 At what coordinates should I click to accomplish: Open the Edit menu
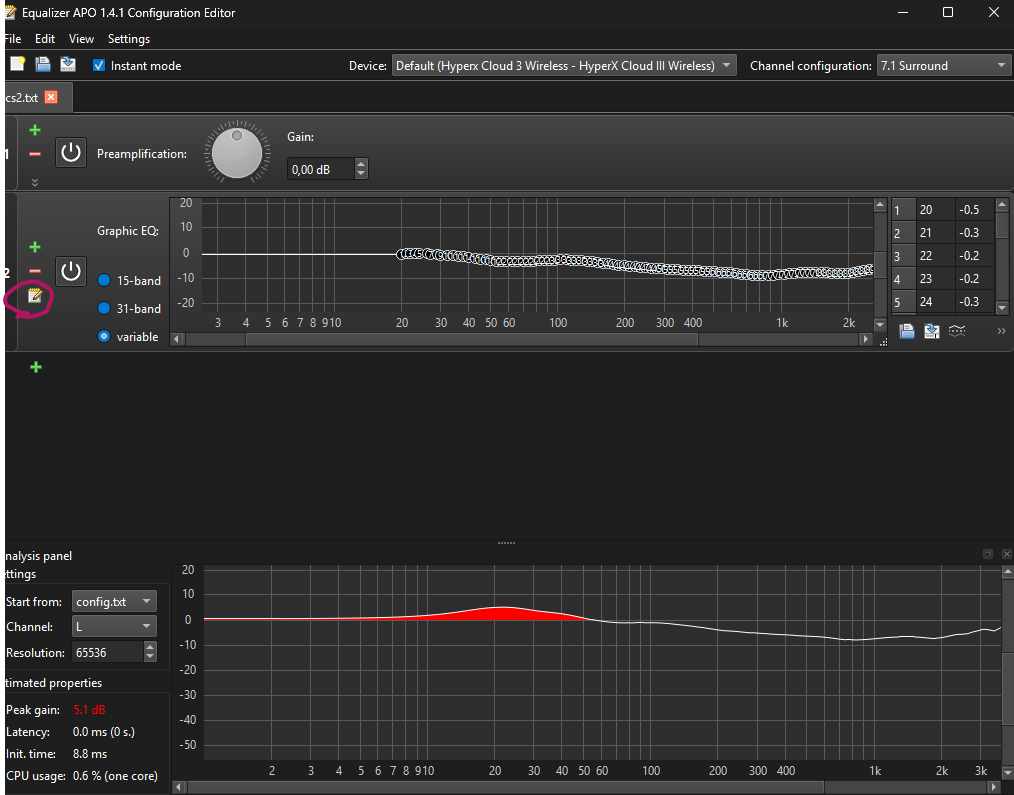pos(45,39)
